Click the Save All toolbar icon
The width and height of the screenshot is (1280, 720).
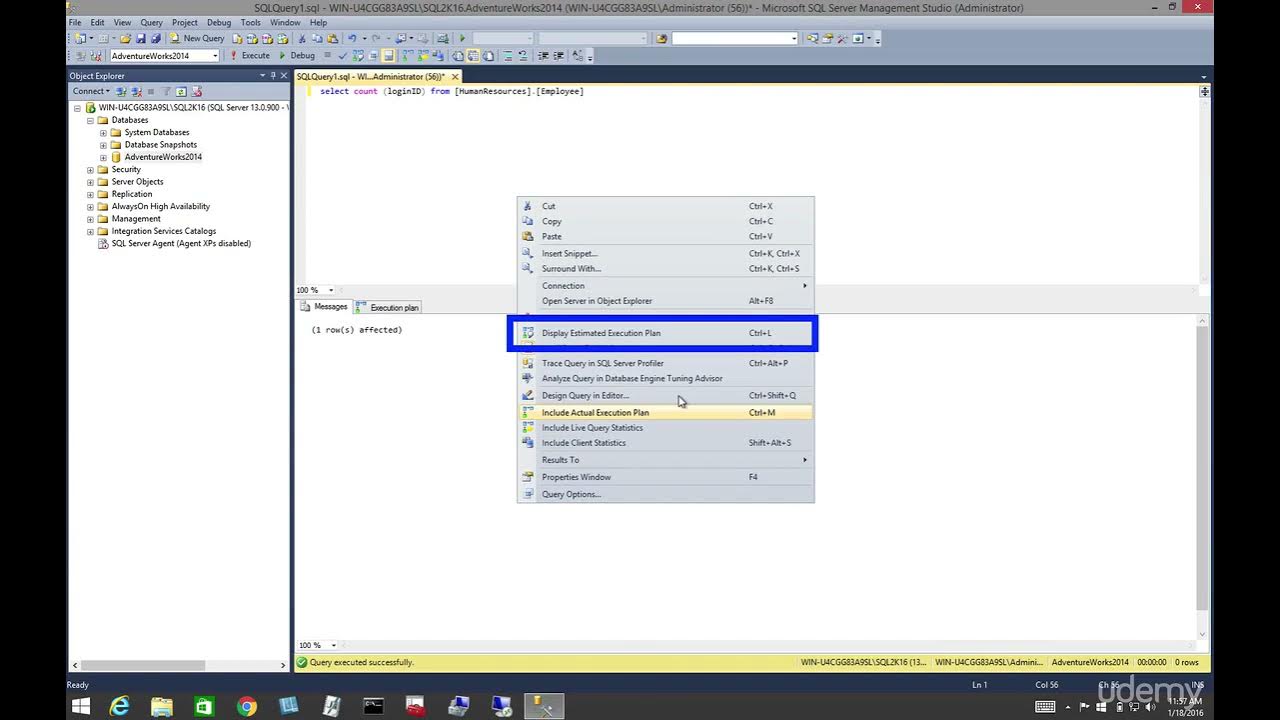pos(156,38)
